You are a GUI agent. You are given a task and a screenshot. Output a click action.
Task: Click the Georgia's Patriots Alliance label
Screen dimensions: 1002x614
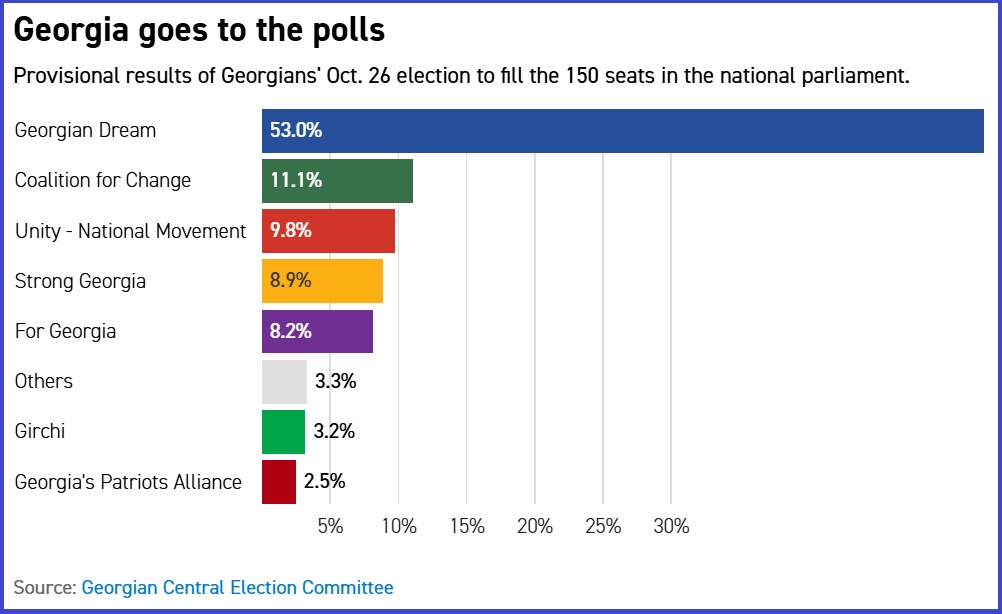tap(128, 482)
